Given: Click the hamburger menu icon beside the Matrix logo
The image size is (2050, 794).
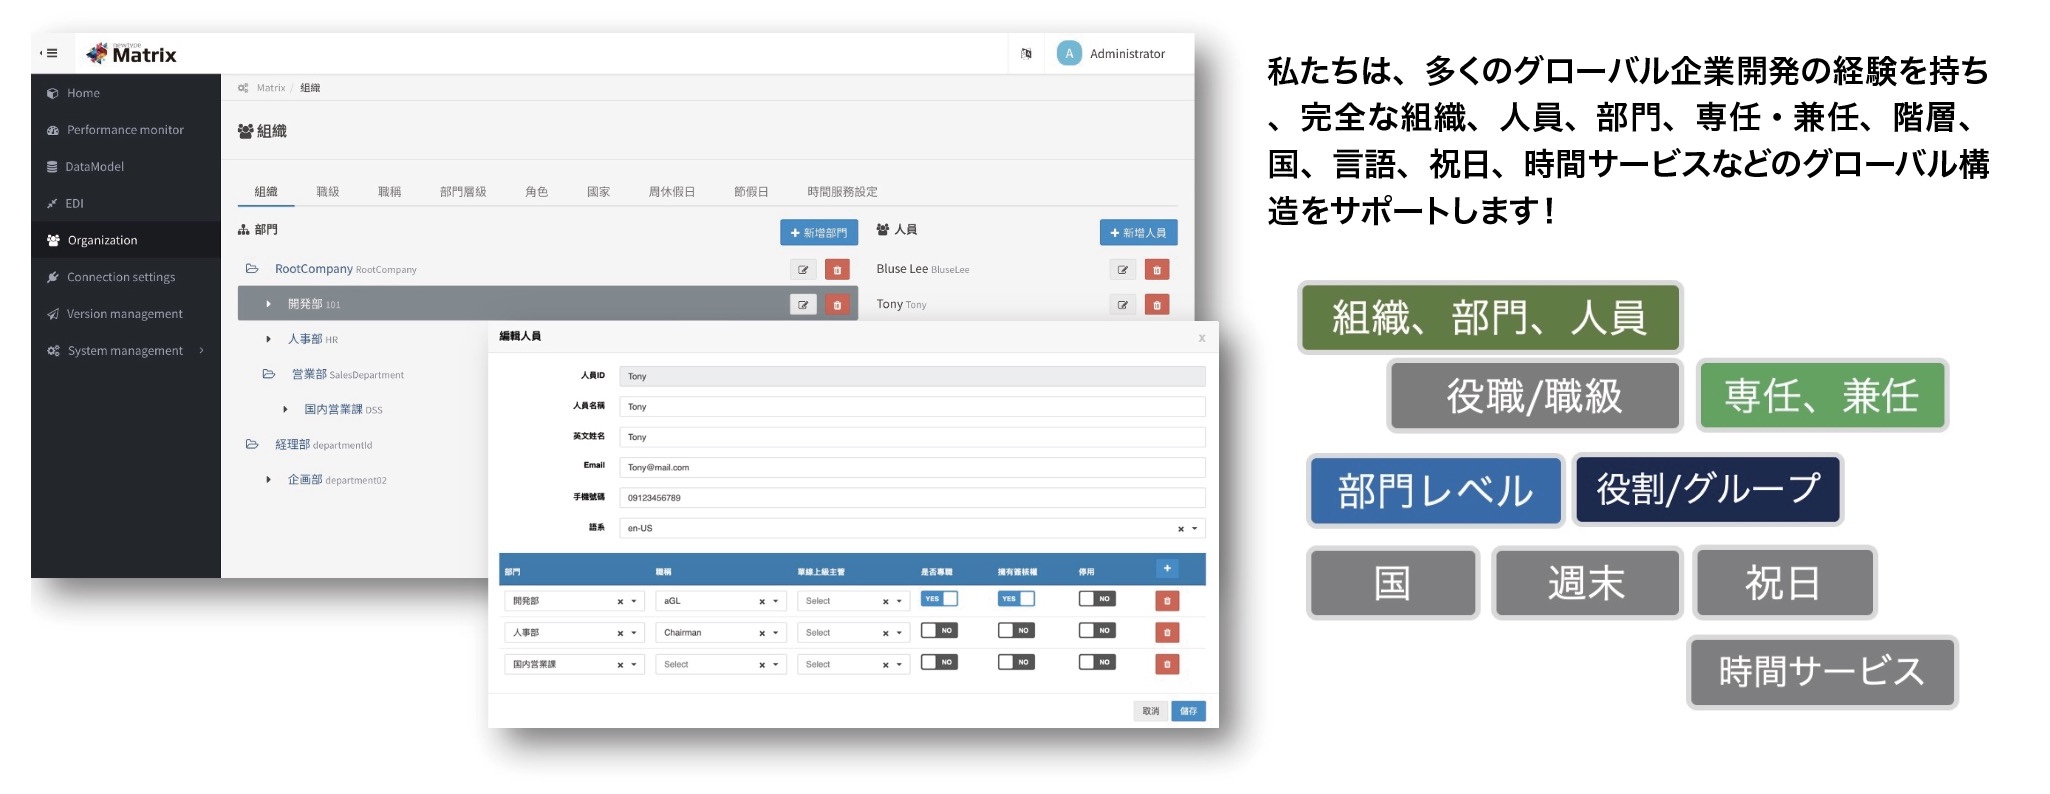Looking at the screenshot, I should pos(49,54).
